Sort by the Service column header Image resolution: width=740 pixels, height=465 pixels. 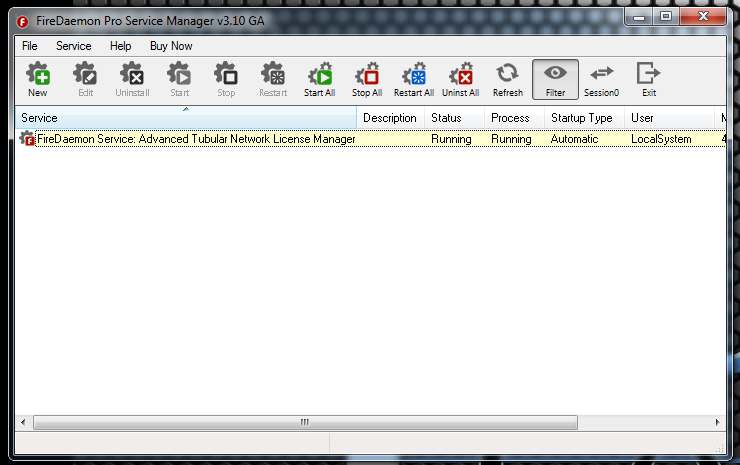[x=186, y=118]
